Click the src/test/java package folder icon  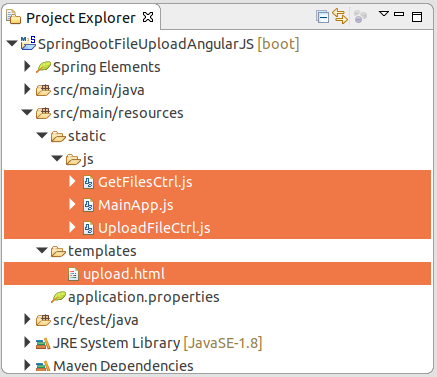(43, 320)
